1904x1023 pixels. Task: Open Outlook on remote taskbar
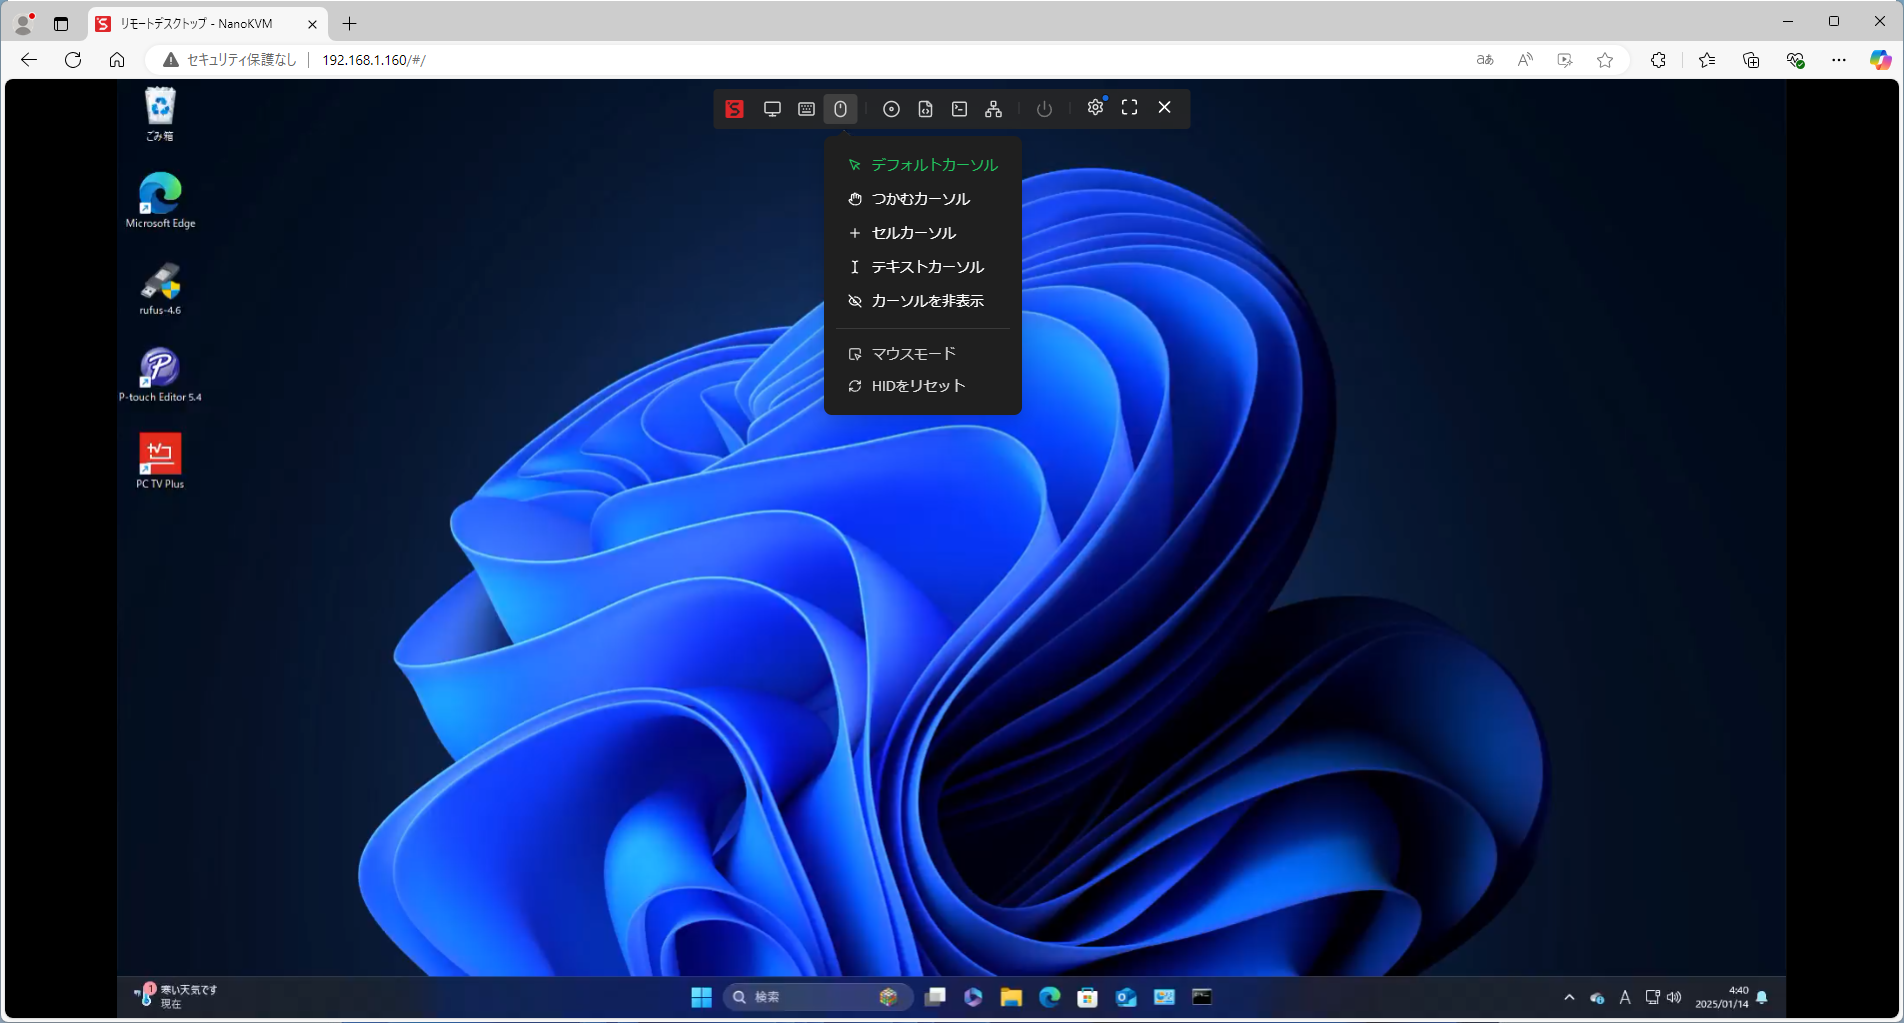pos(1126,997)
